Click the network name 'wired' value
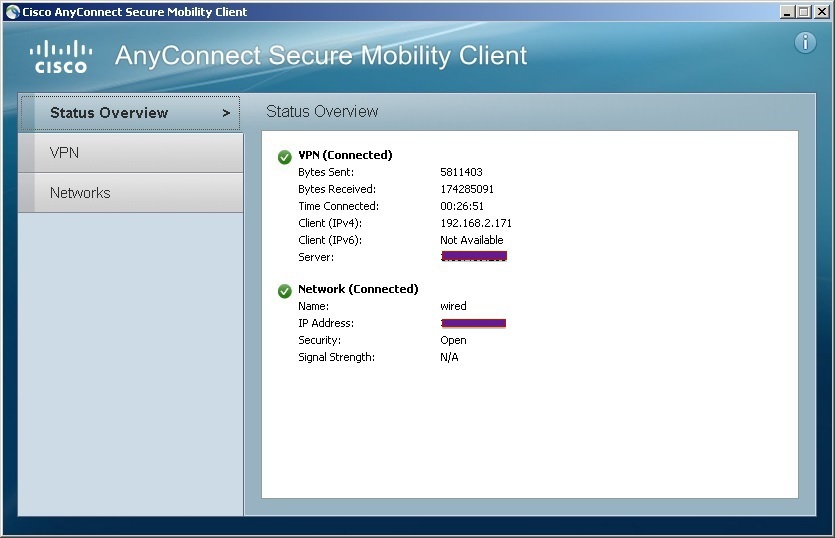 [x=453, y=306]
